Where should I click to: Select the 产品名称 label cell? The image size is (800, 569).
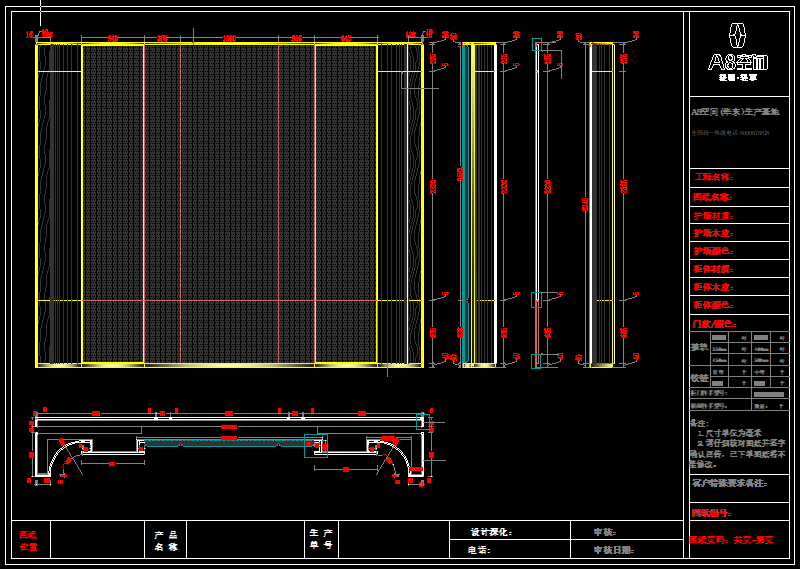point(165,541)
